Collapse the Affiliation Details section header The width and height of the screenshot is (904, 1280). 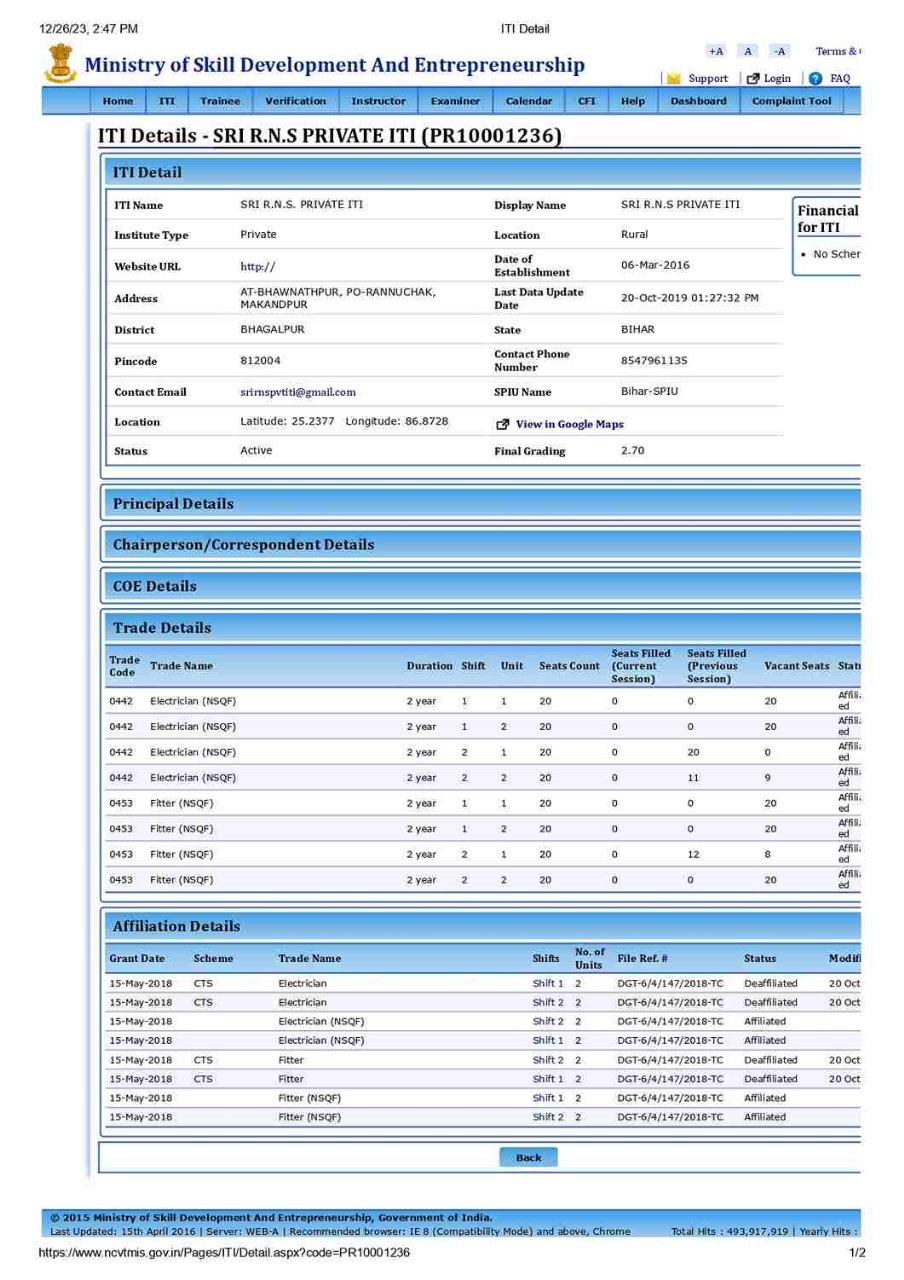(x=481, y=926)
